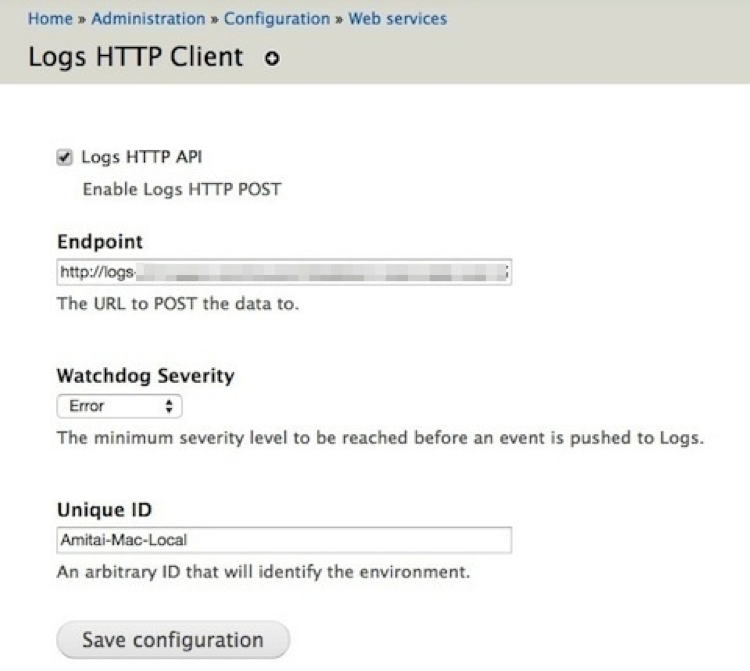750x671 pixels.
Task: Click the Watchdog Severity label
Action: [146, 376]
